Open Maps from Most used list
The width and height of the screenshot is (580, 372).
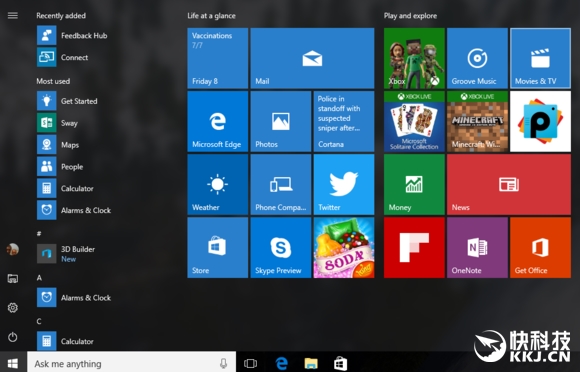(x=58, y=145)
